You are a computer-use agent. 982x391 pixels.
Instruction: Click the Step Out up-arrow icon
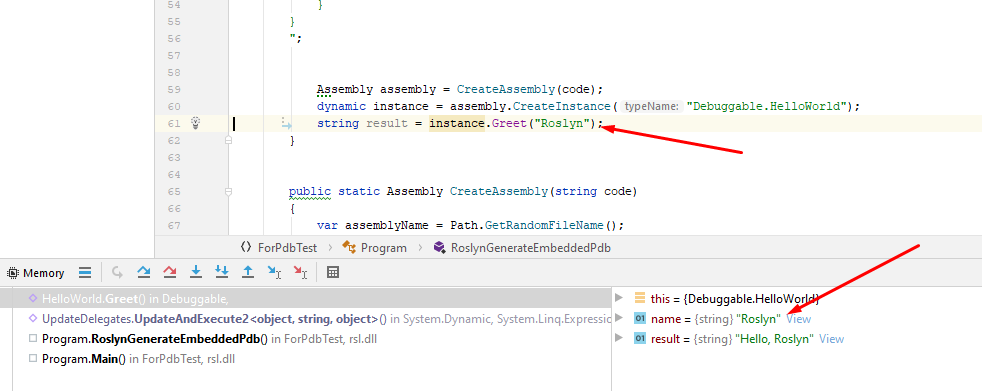click(x=248, y=272)
